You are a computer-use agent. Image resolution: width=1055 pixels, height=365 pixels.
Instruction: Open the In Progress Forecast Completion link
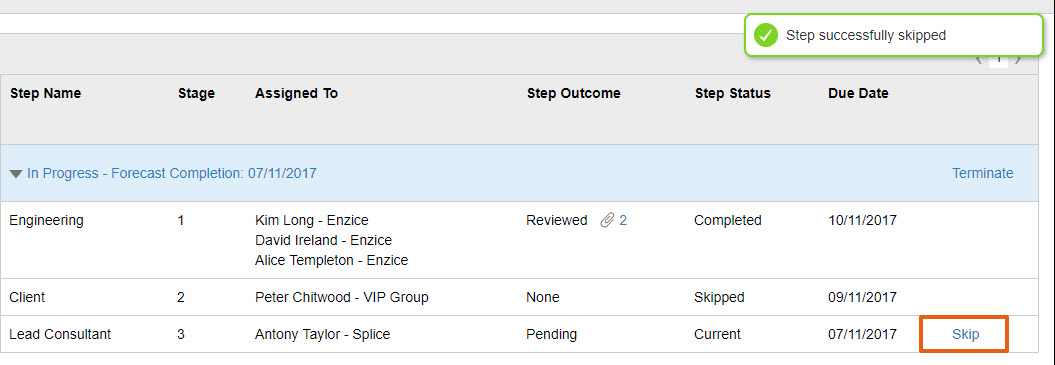pyautogui.click(x=172, y=174)
